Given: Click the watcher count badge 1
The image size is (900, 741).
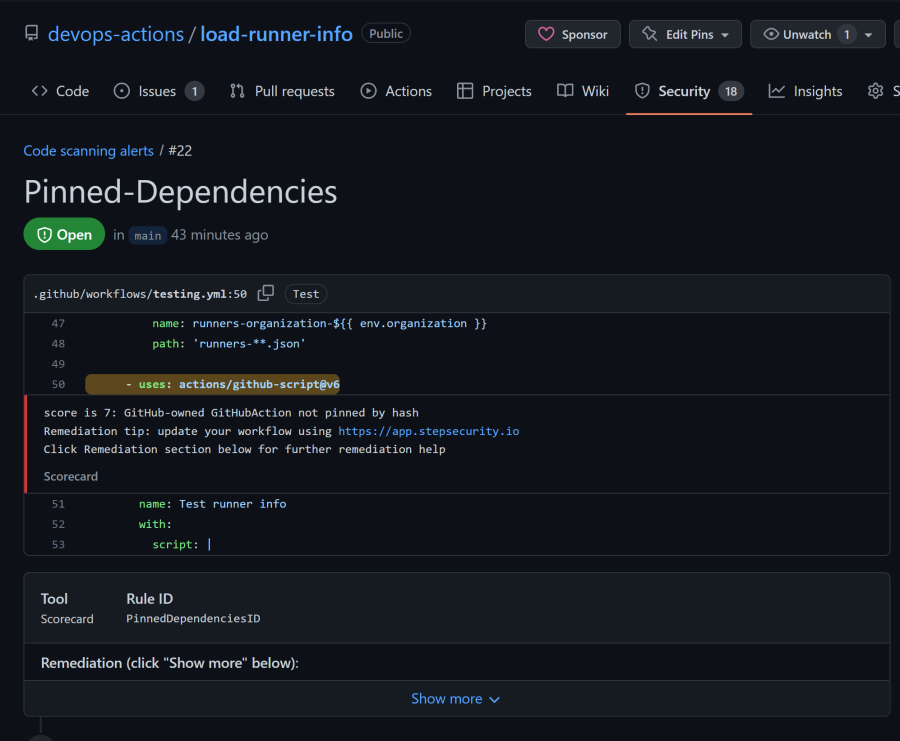Looking at the screenshot, I should coord(846,34).
